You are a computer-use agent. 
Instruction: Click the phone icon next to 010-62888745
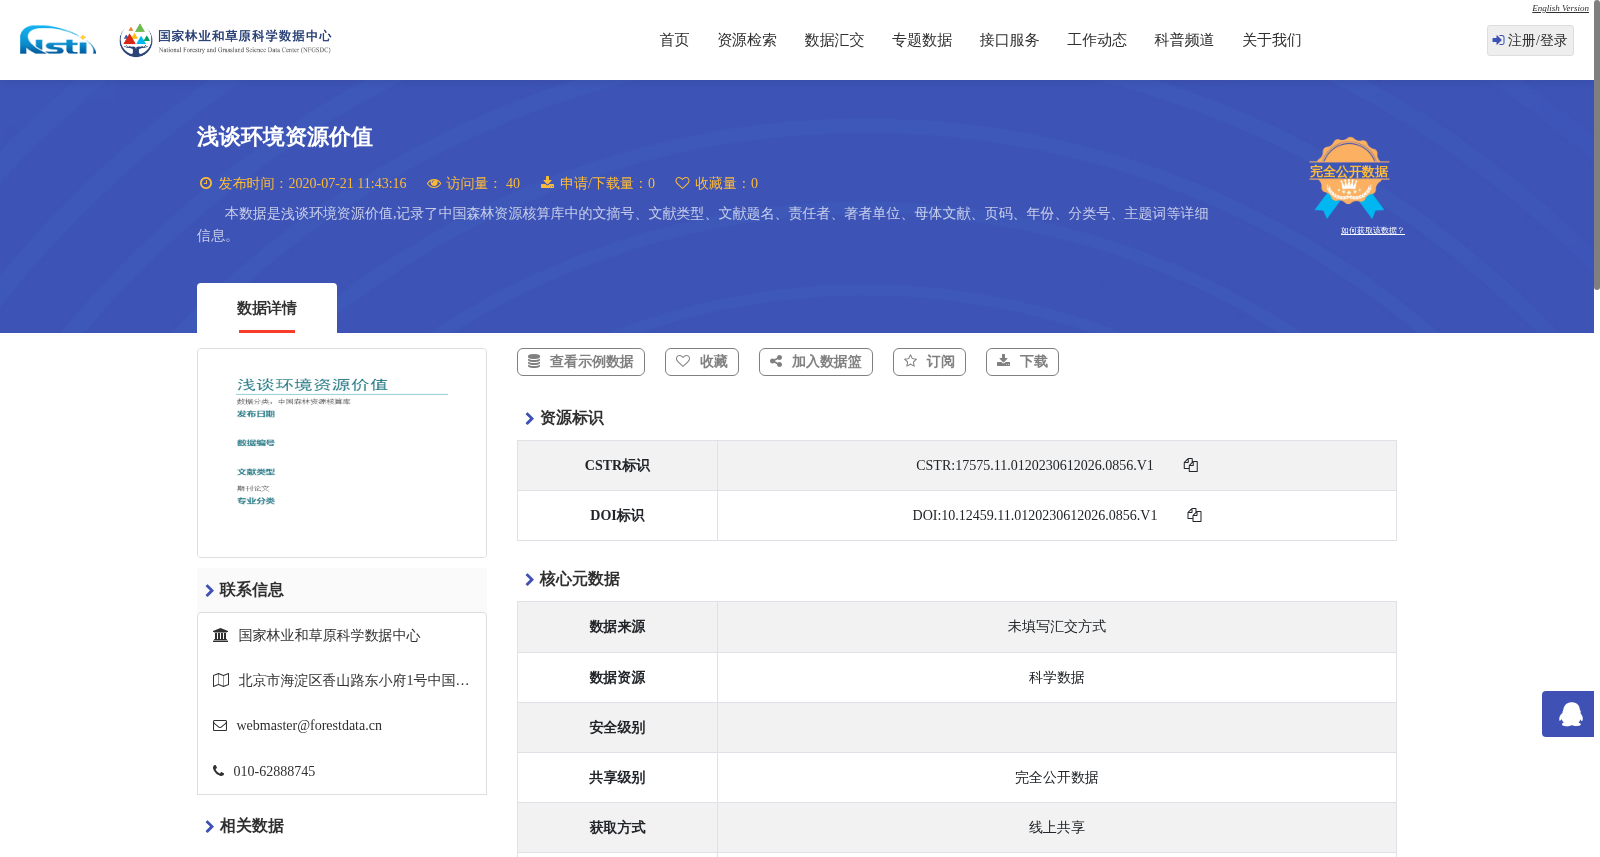[x=218, y=770]
